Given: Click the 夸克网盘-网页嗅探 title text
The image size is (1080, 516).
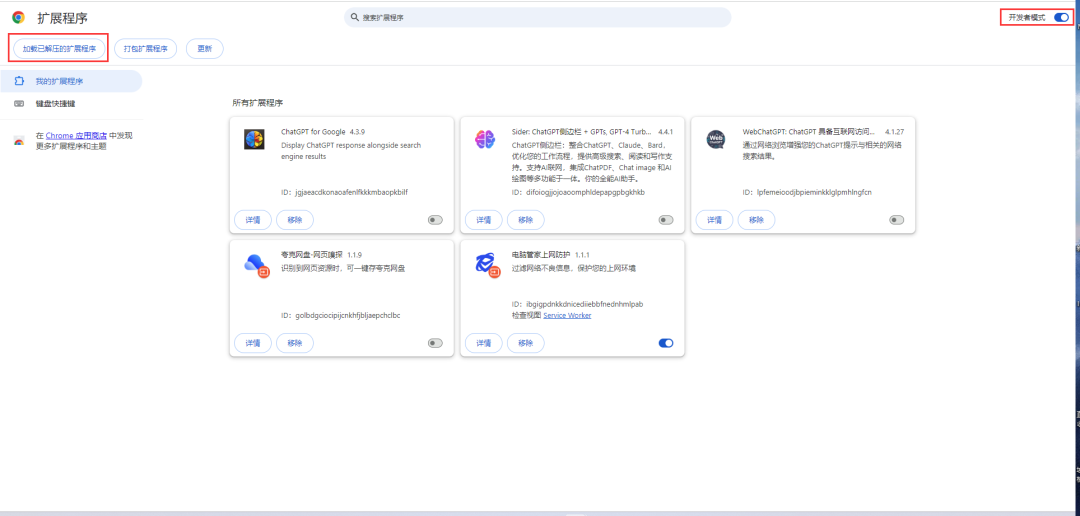Looking at the screenshot, I should 312,254.
